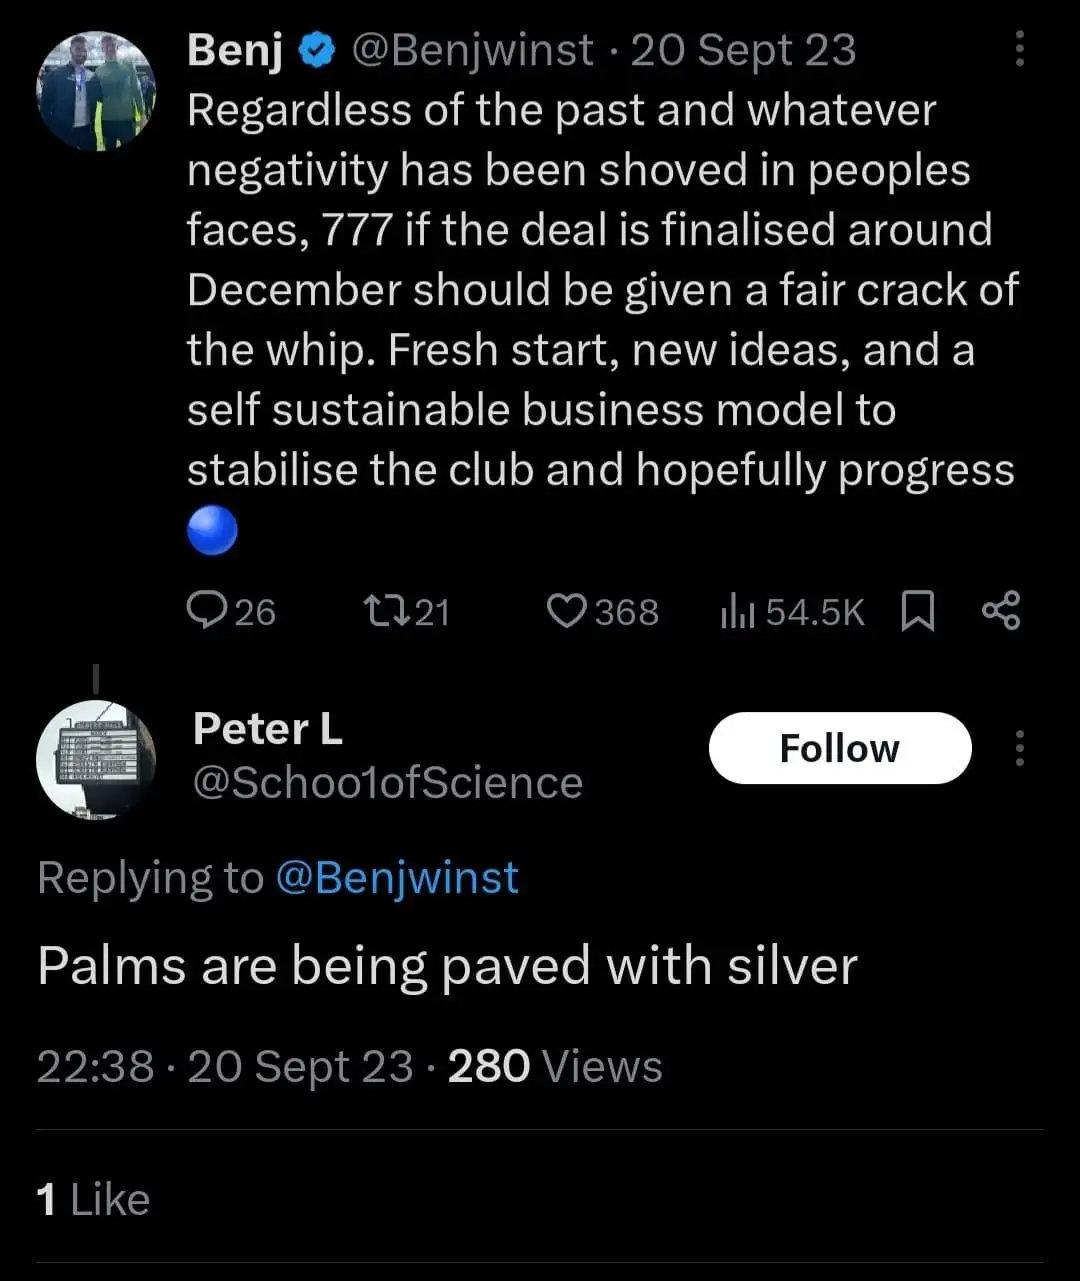
Task: Click the Benj display name
Action: point(235,50)
